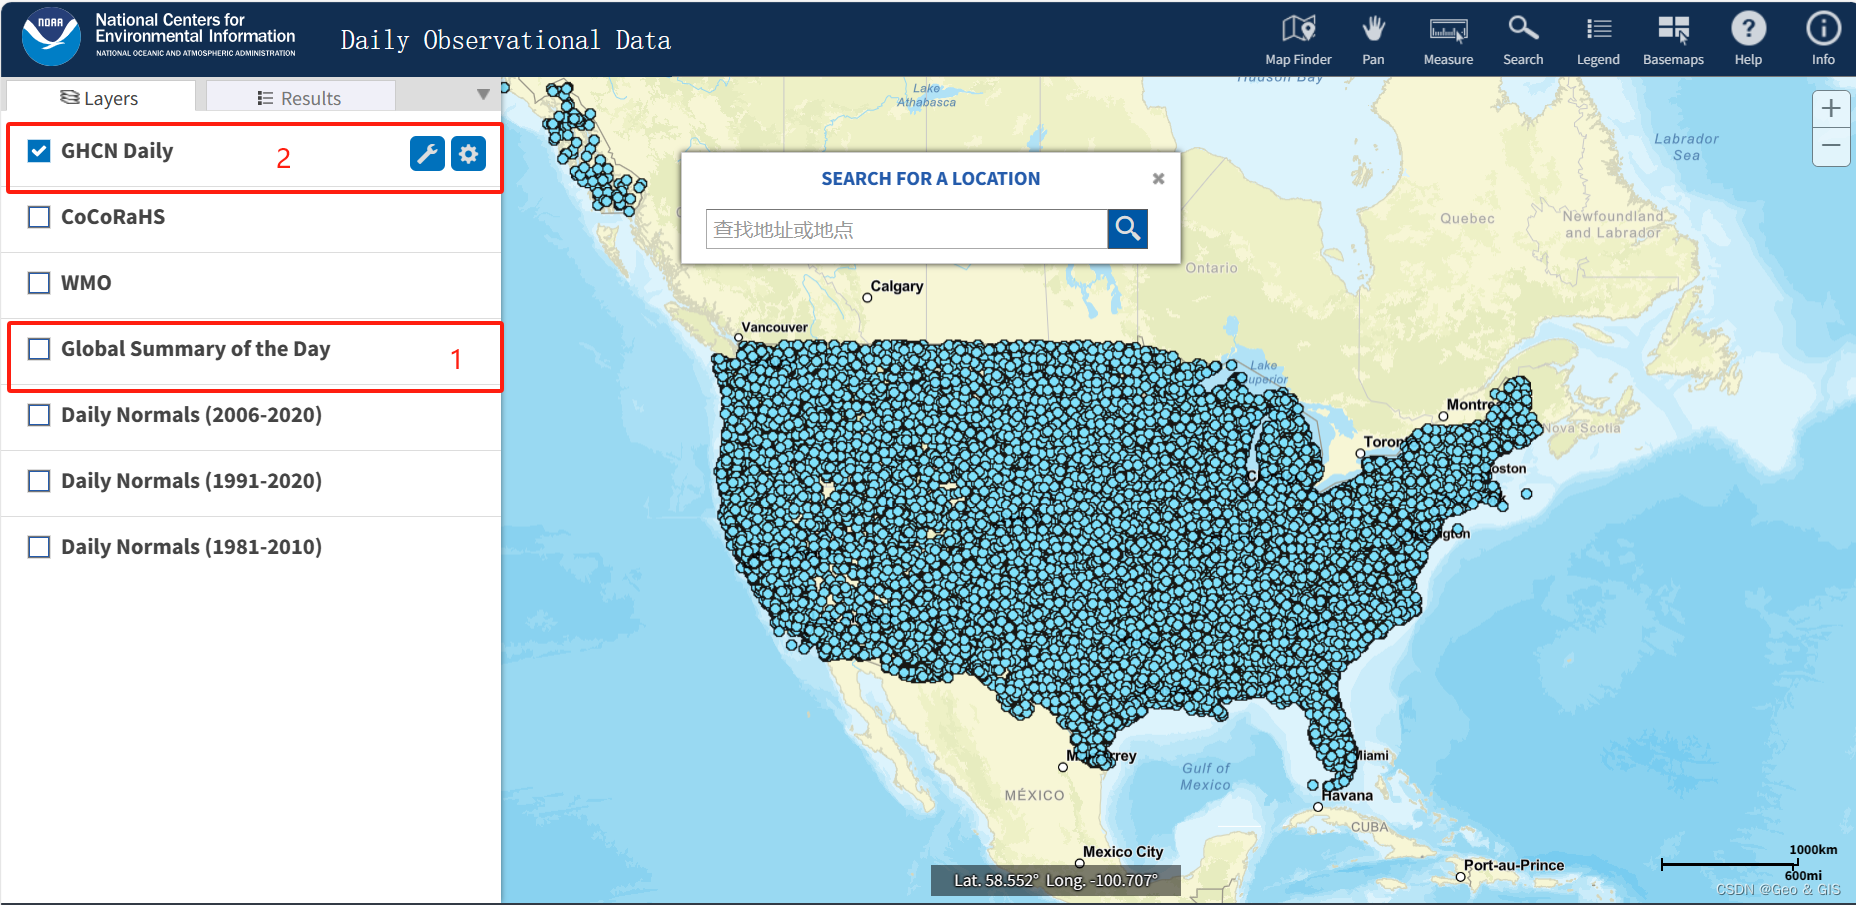Image resolution: width=1856 pixels, height=905 pixels.
Task: Click the Mexico City label on map
Action: (x=1123, y=852)
